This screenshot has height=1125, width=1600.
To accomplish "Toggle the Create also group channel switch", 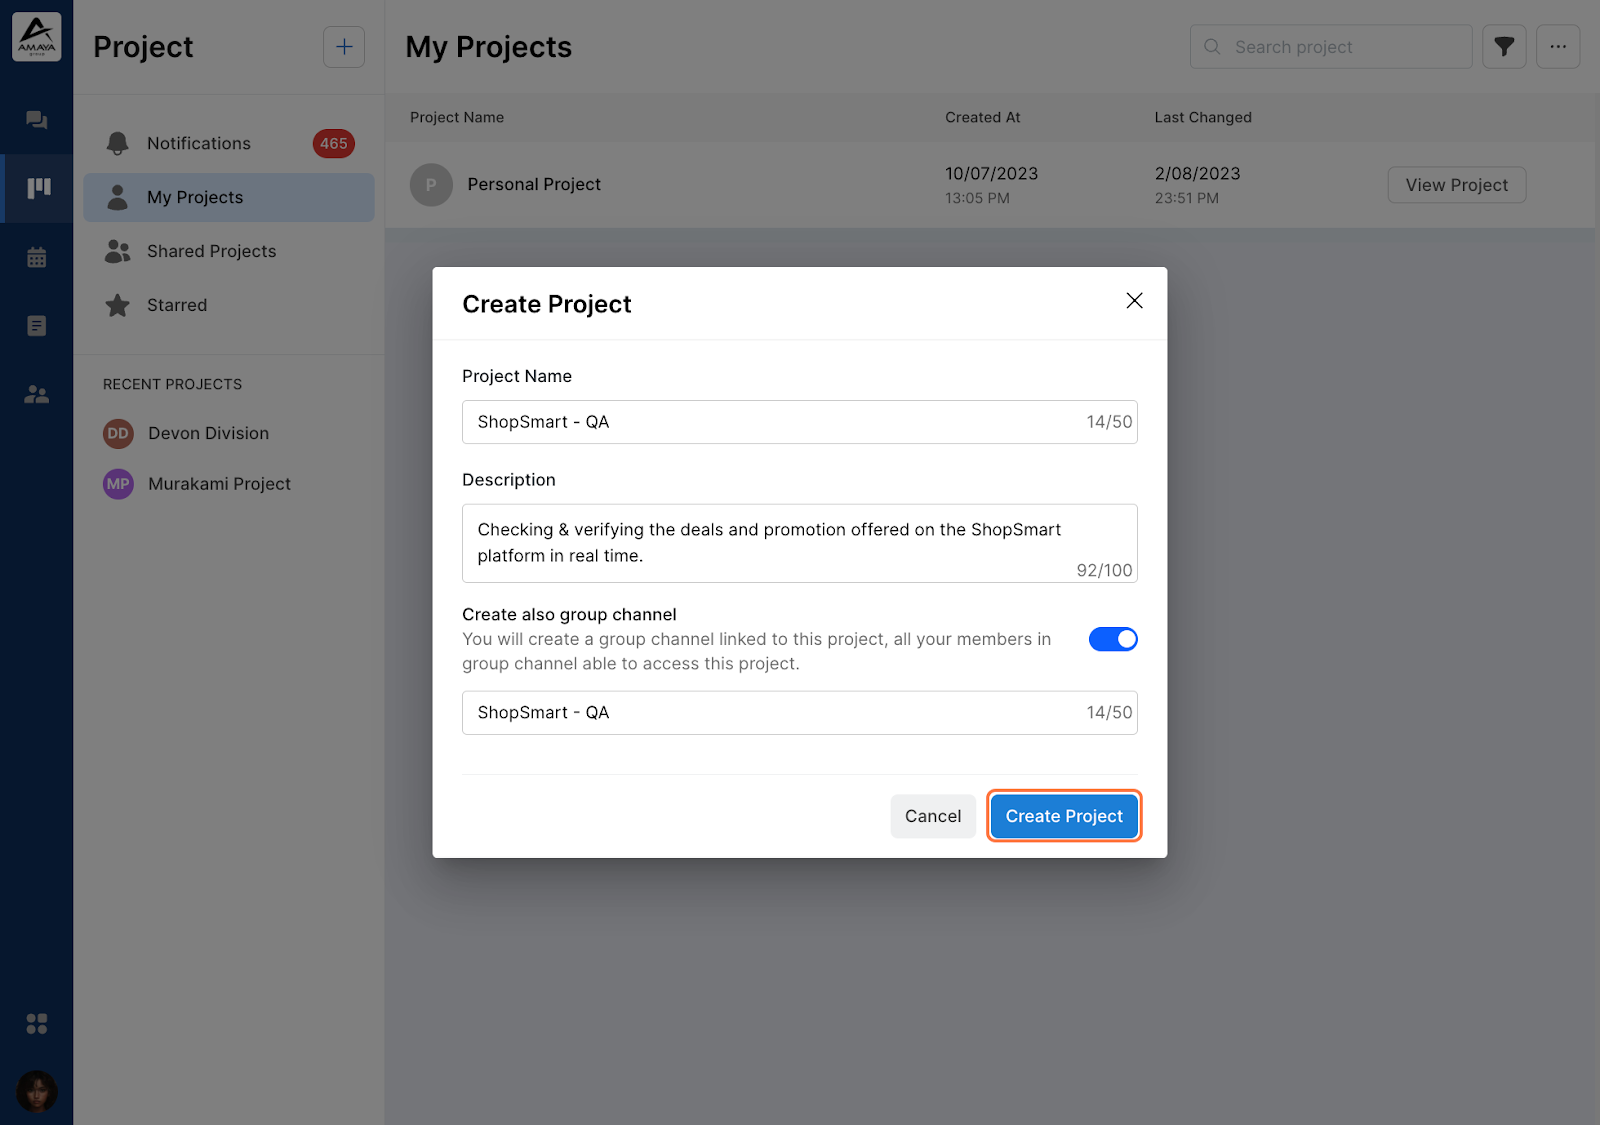I will 1113,639.
